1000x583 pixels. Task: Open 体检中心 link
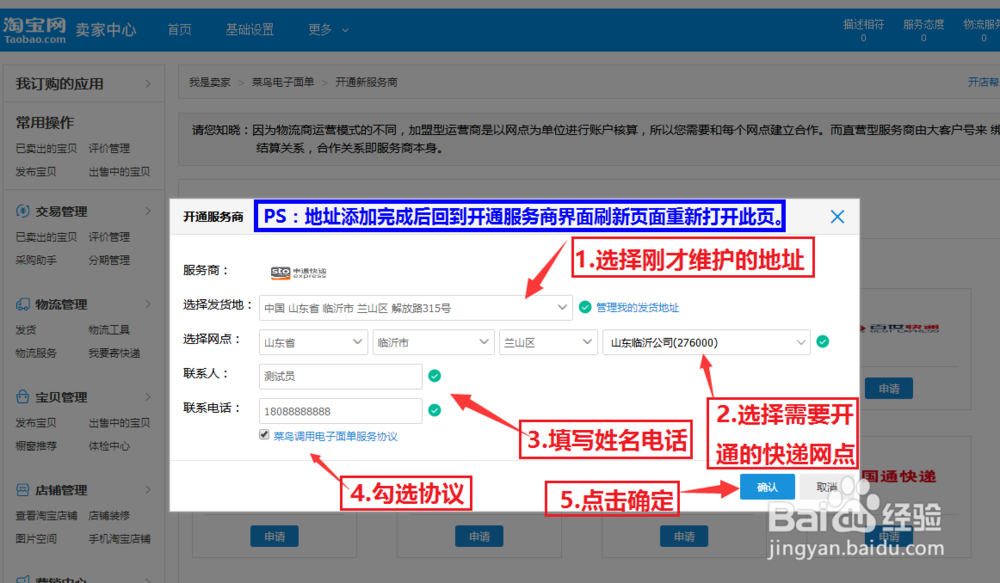point(109,446)
